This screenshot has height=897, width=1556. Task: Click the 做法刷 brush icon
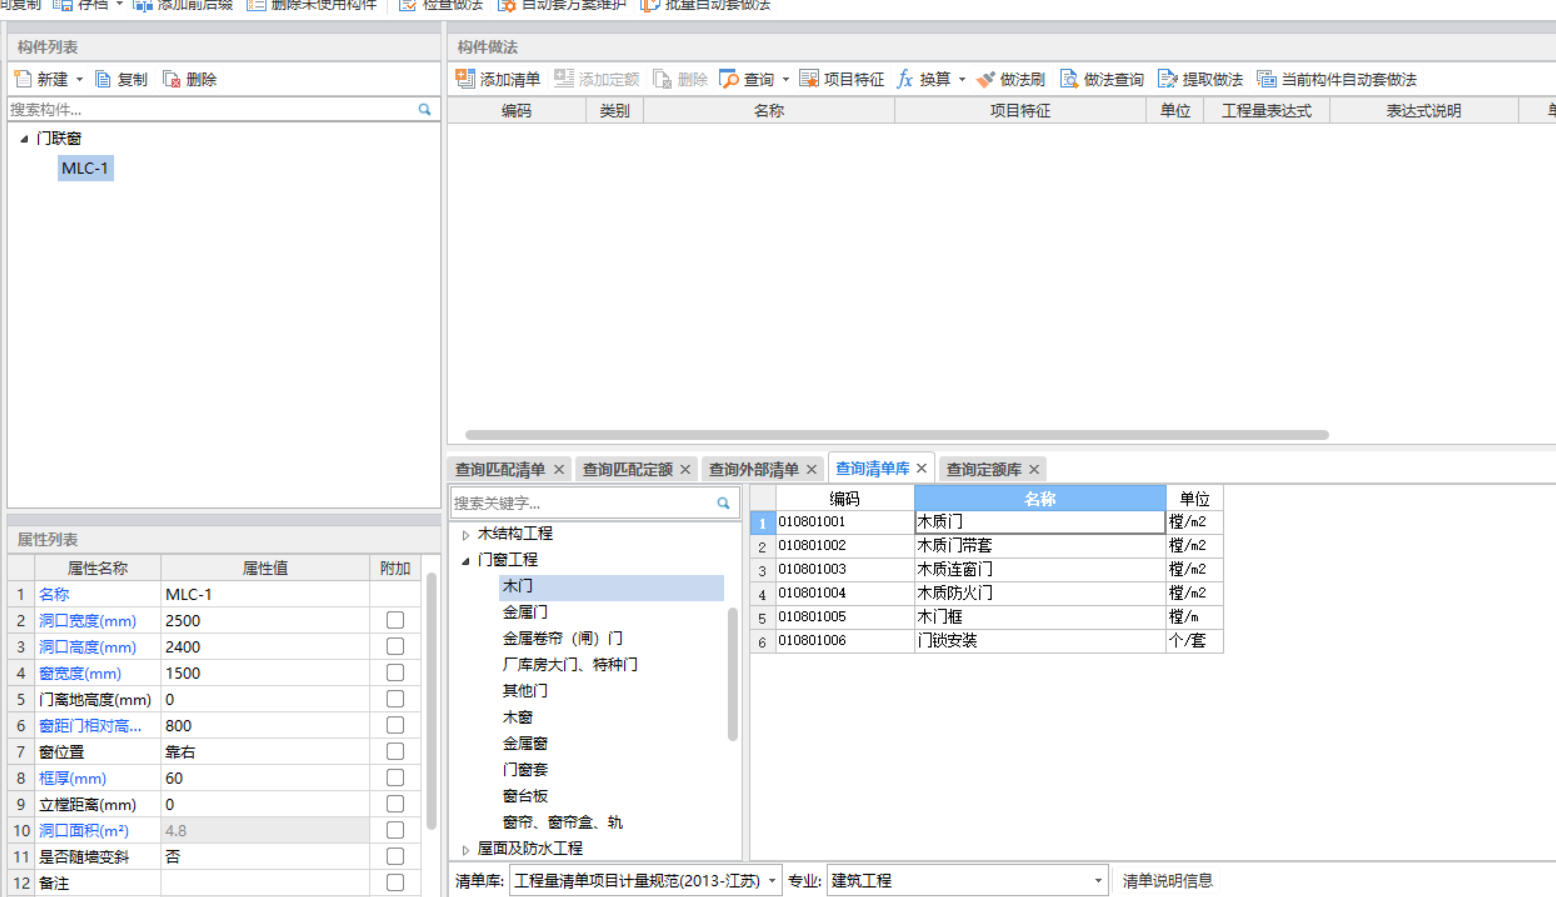coord(985,79)
